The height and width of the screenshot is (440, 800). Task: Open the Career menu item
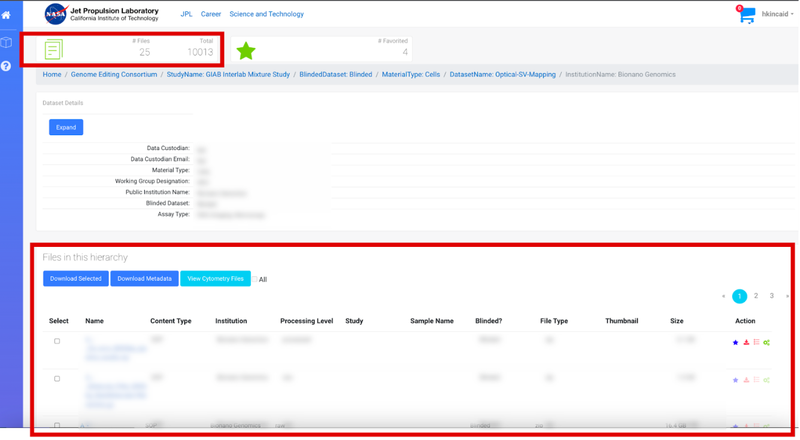point(211,14)
